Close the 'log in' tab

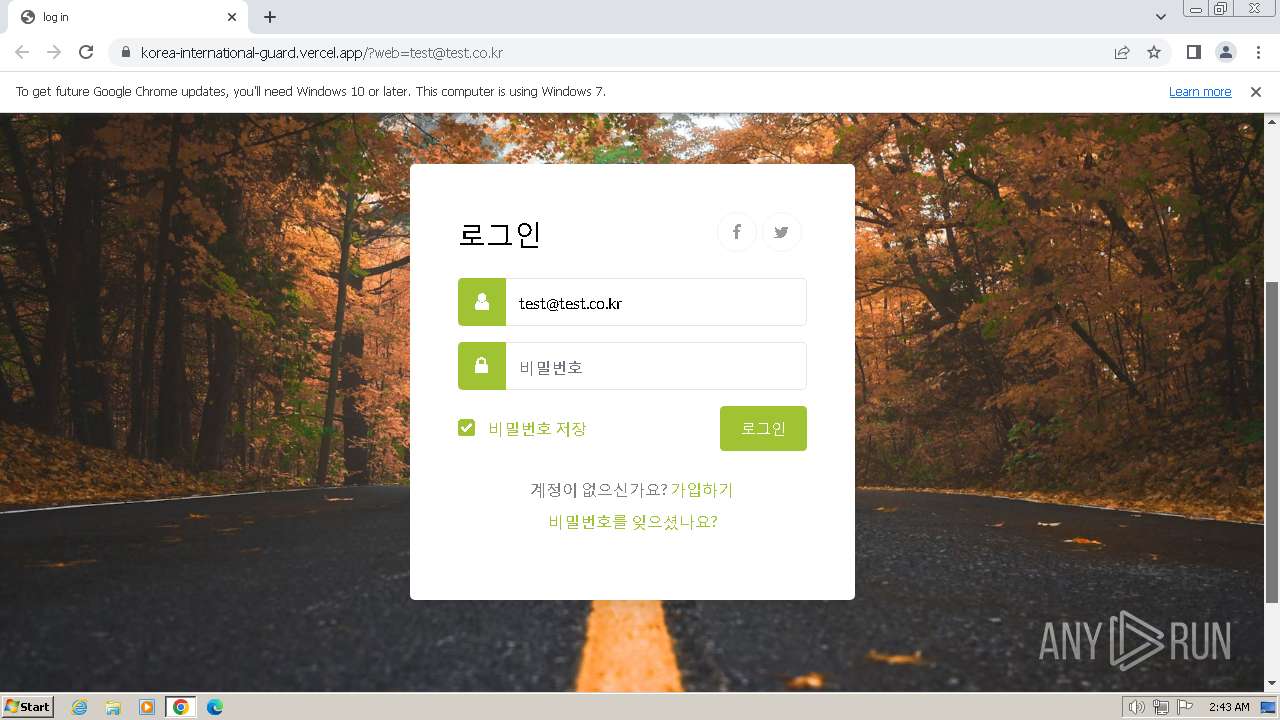coord(232,17)
